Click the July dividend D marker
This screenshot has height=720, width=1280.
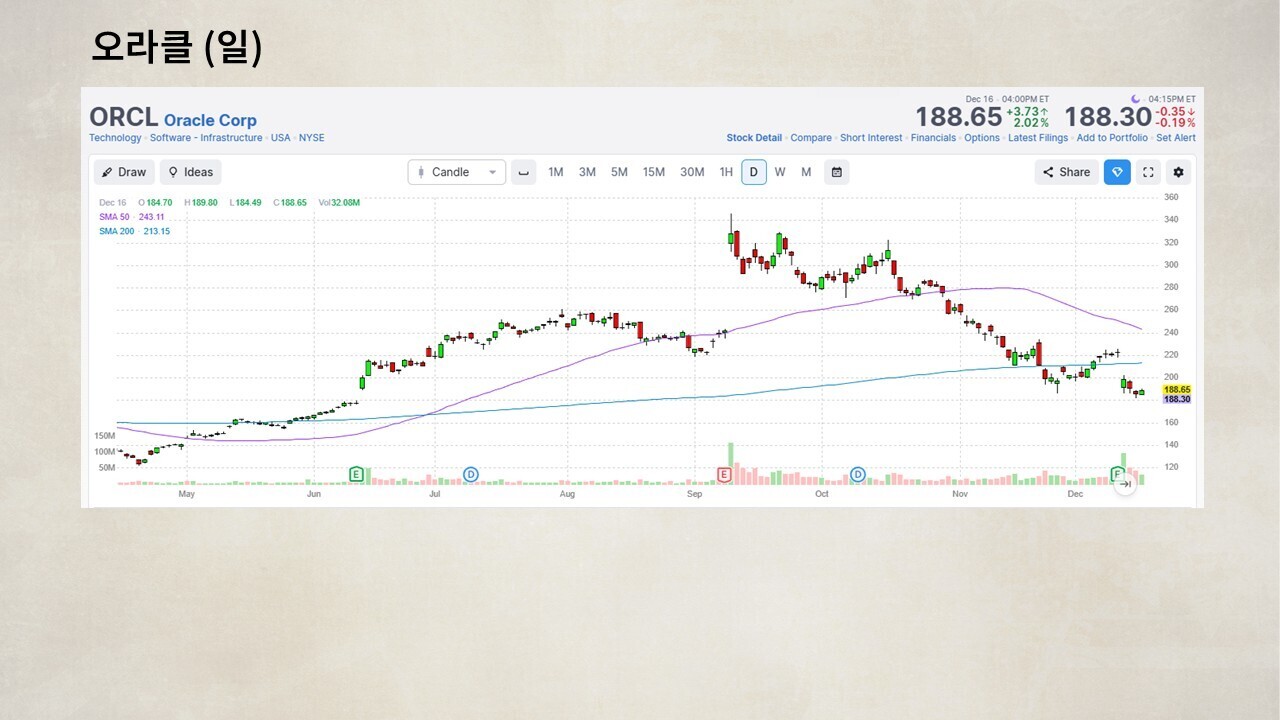pyautogui.click(x=470, y=474)
